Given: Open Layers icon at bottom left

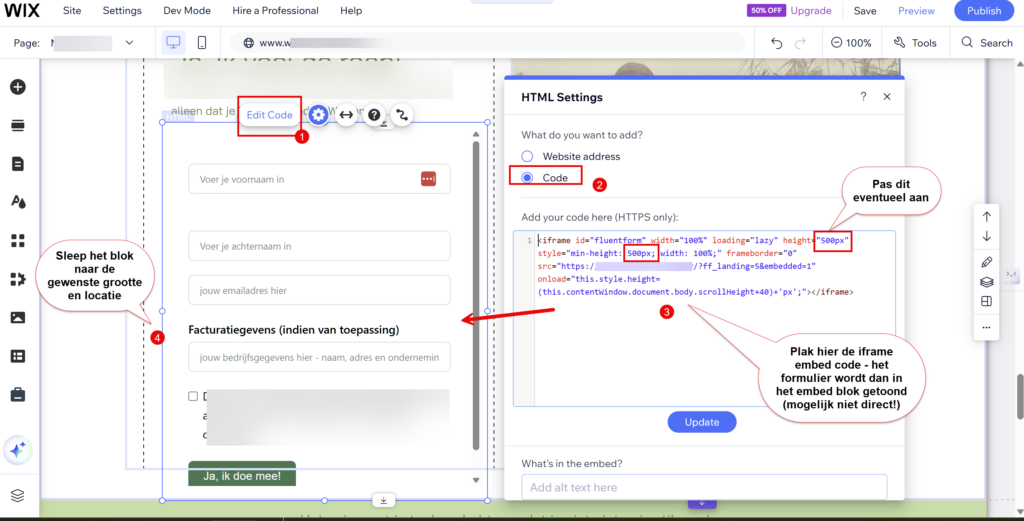Looking at the screenshot, I should [x=17, y=495].
